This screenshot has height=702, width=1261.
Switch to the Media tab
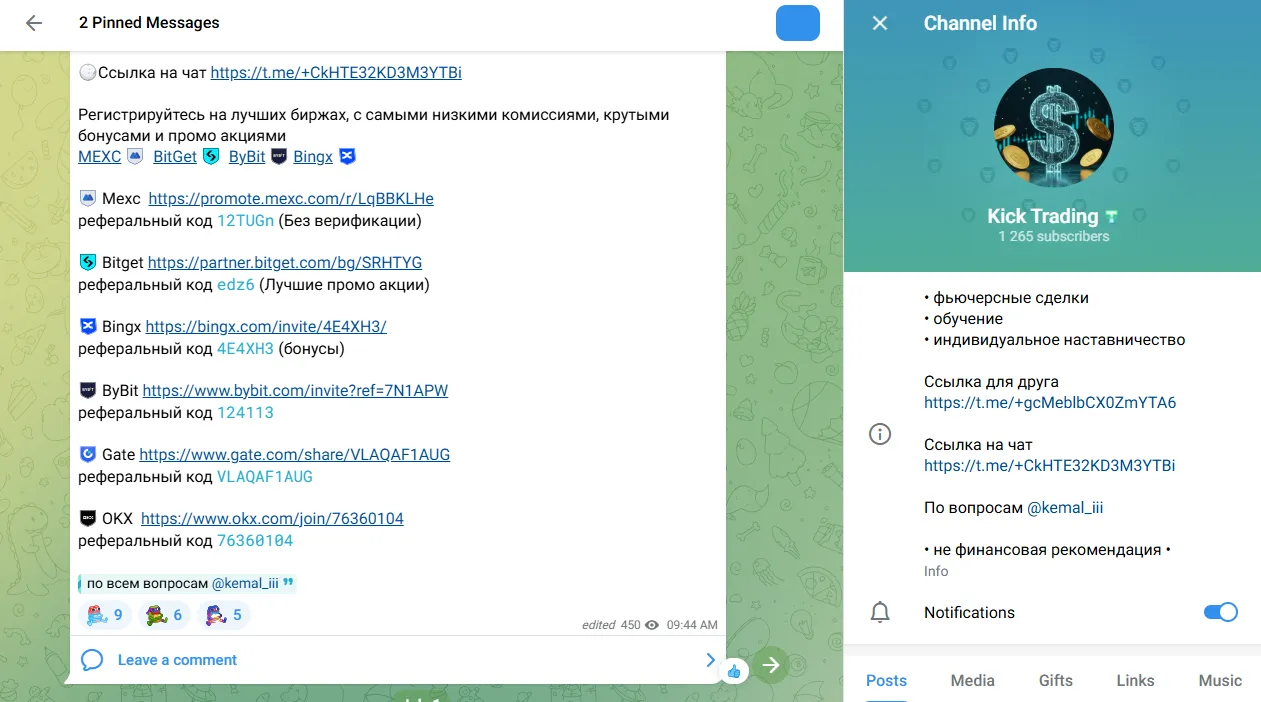[x=972, y=680]
